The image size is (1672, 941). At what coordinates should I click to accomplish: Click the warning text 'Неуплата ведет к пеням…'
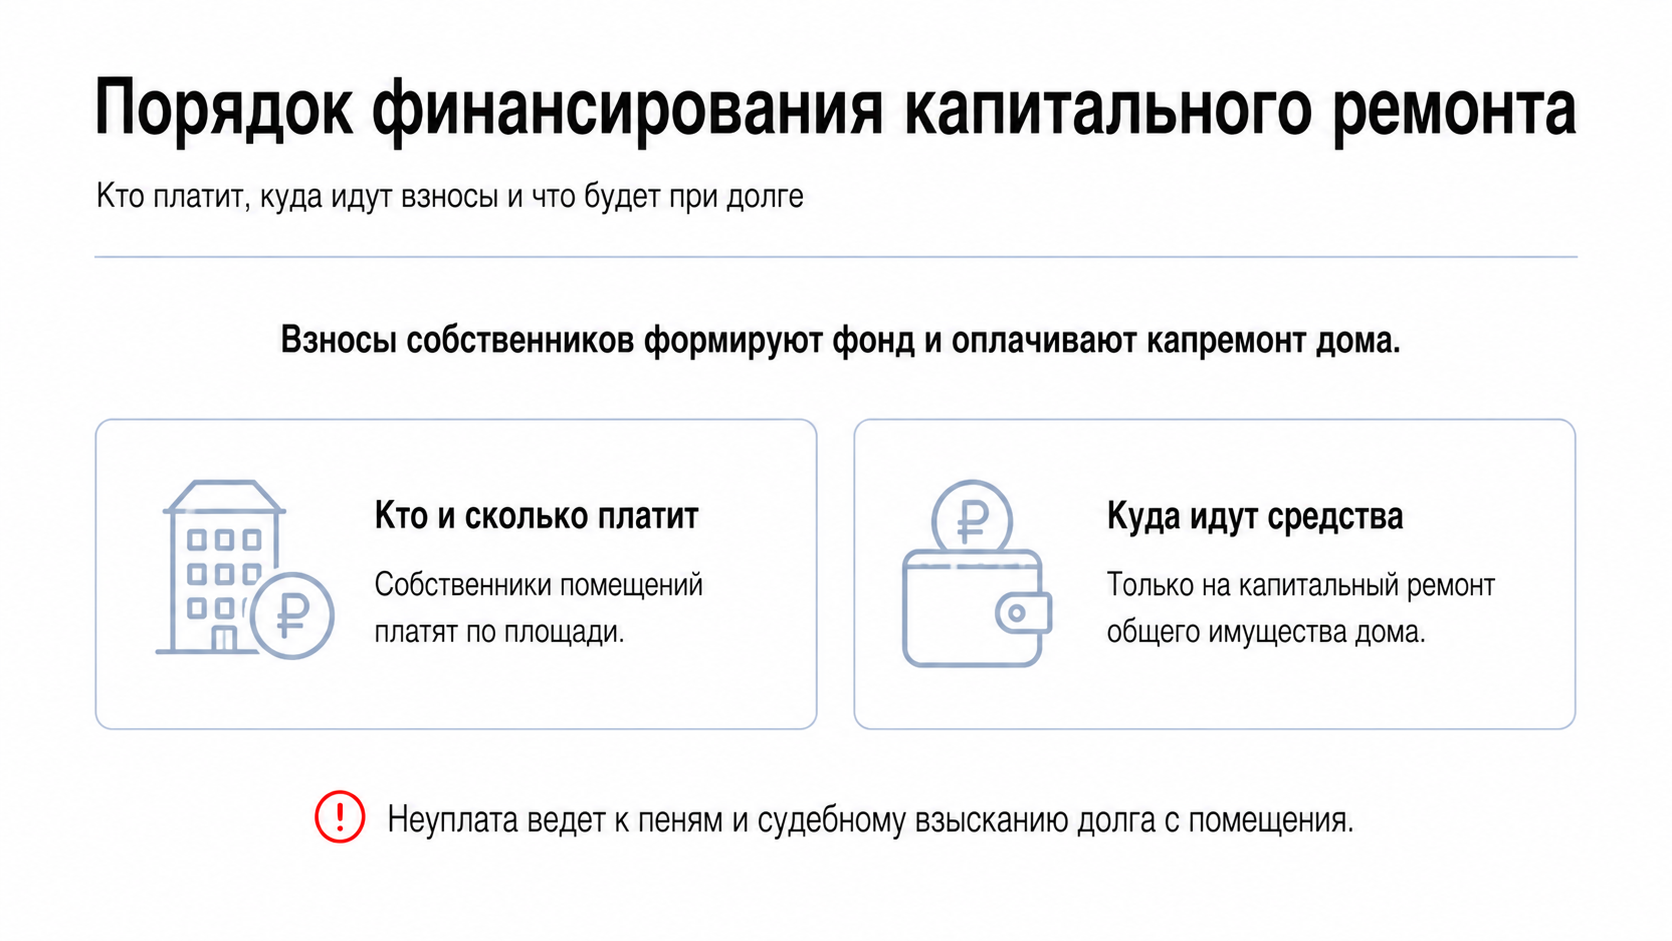(870, 820)
